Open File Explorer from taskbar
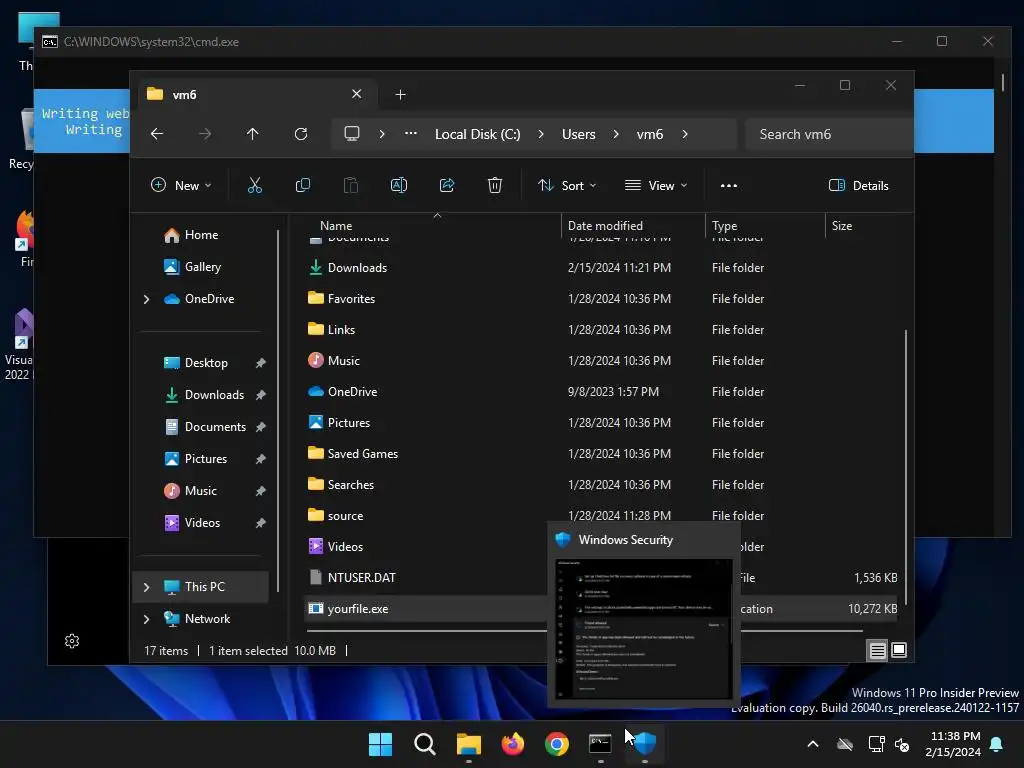Viewport: 1024px width, 768px height. tap(468, 744)
